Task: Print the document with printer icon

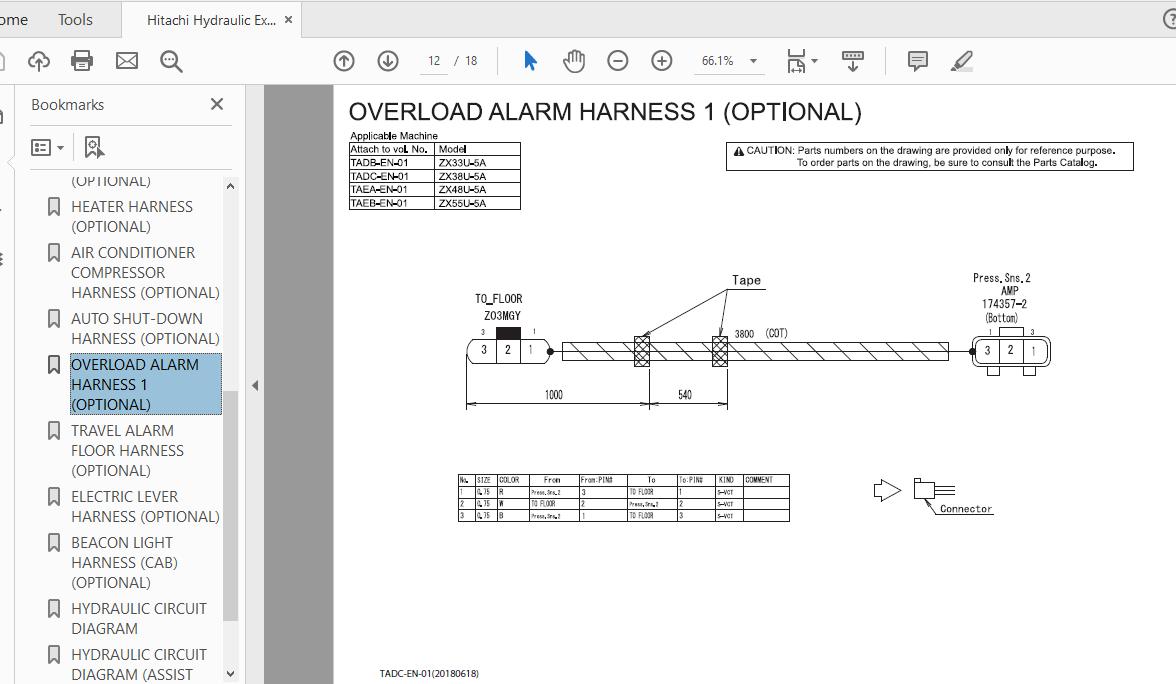Action: point(82,61)
